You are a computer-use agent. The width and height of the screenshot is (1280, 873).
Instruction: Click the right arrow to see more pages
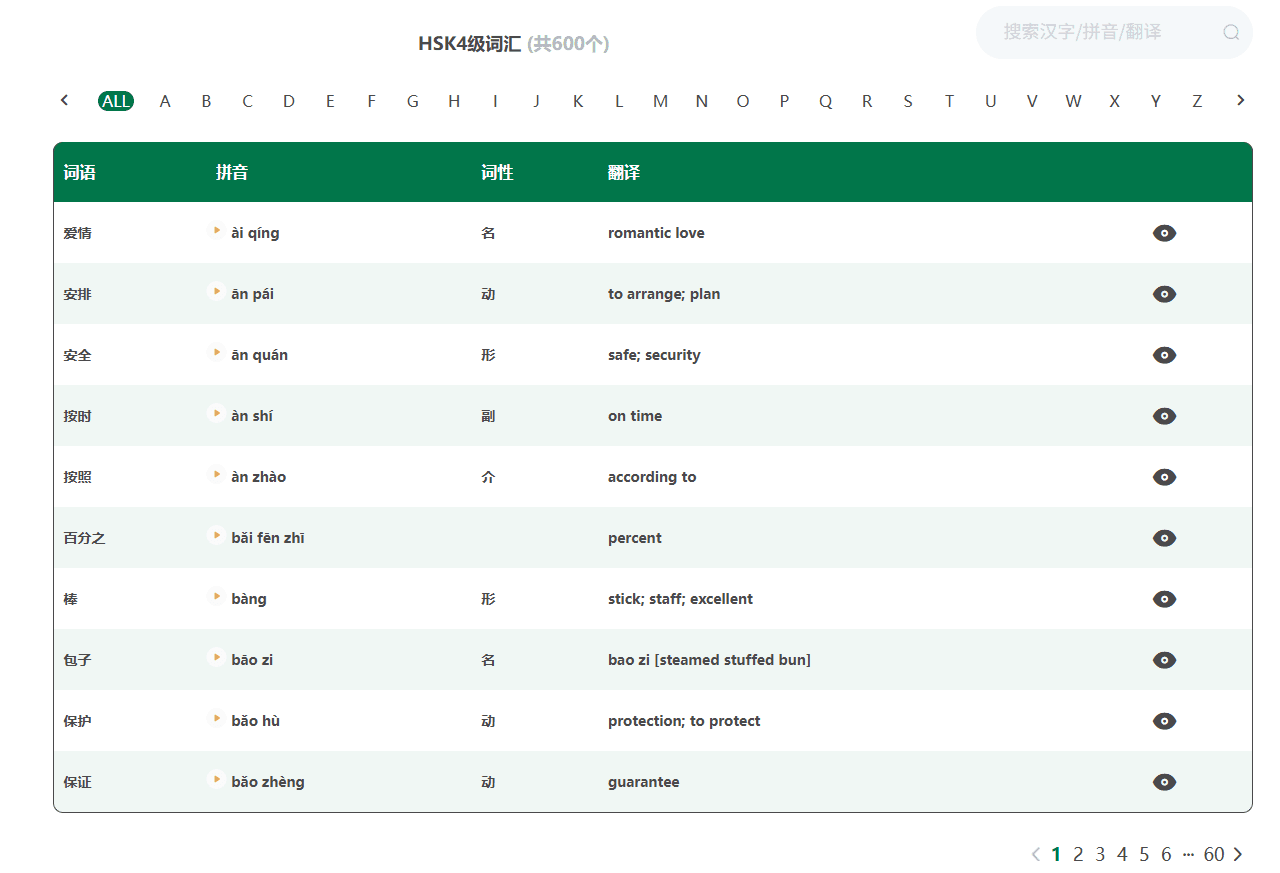(1239, 854)
